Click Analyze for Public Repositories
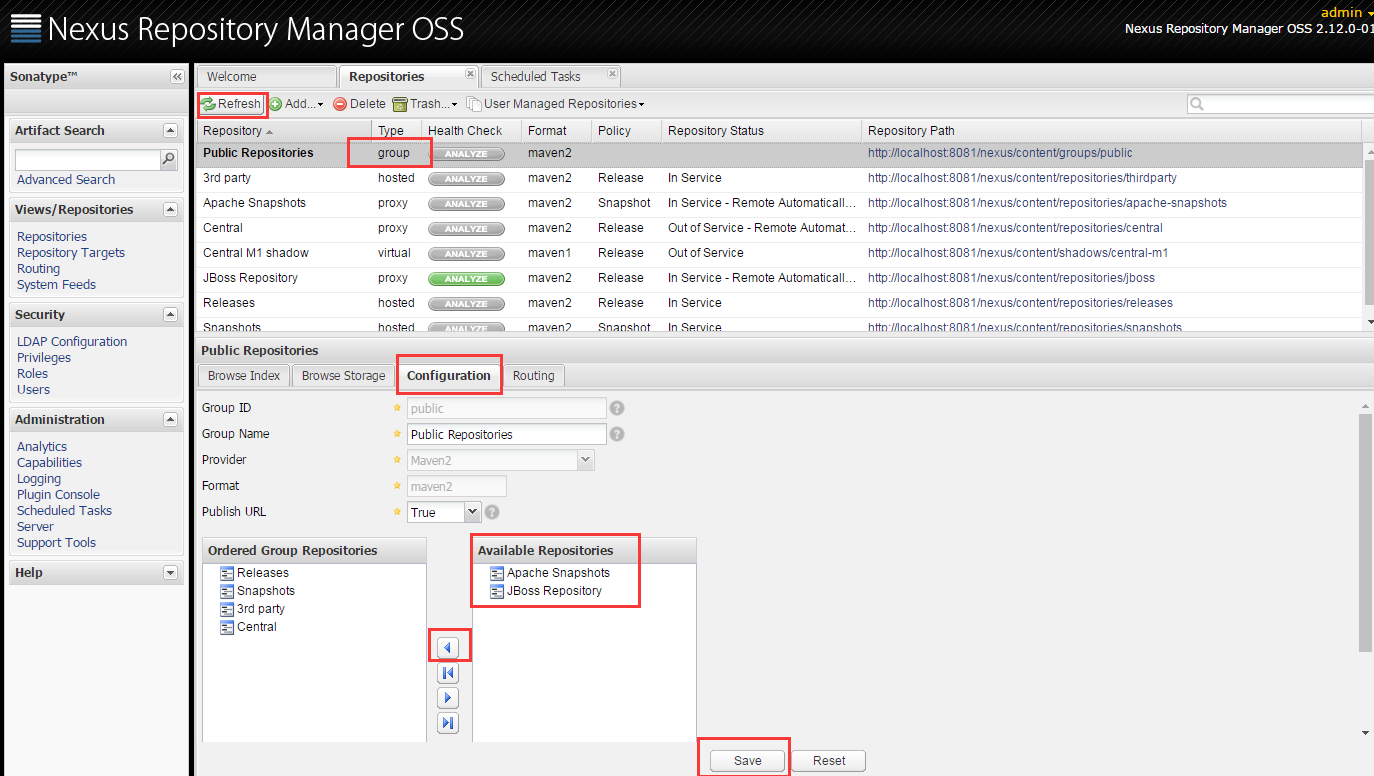 pos(466,154)
